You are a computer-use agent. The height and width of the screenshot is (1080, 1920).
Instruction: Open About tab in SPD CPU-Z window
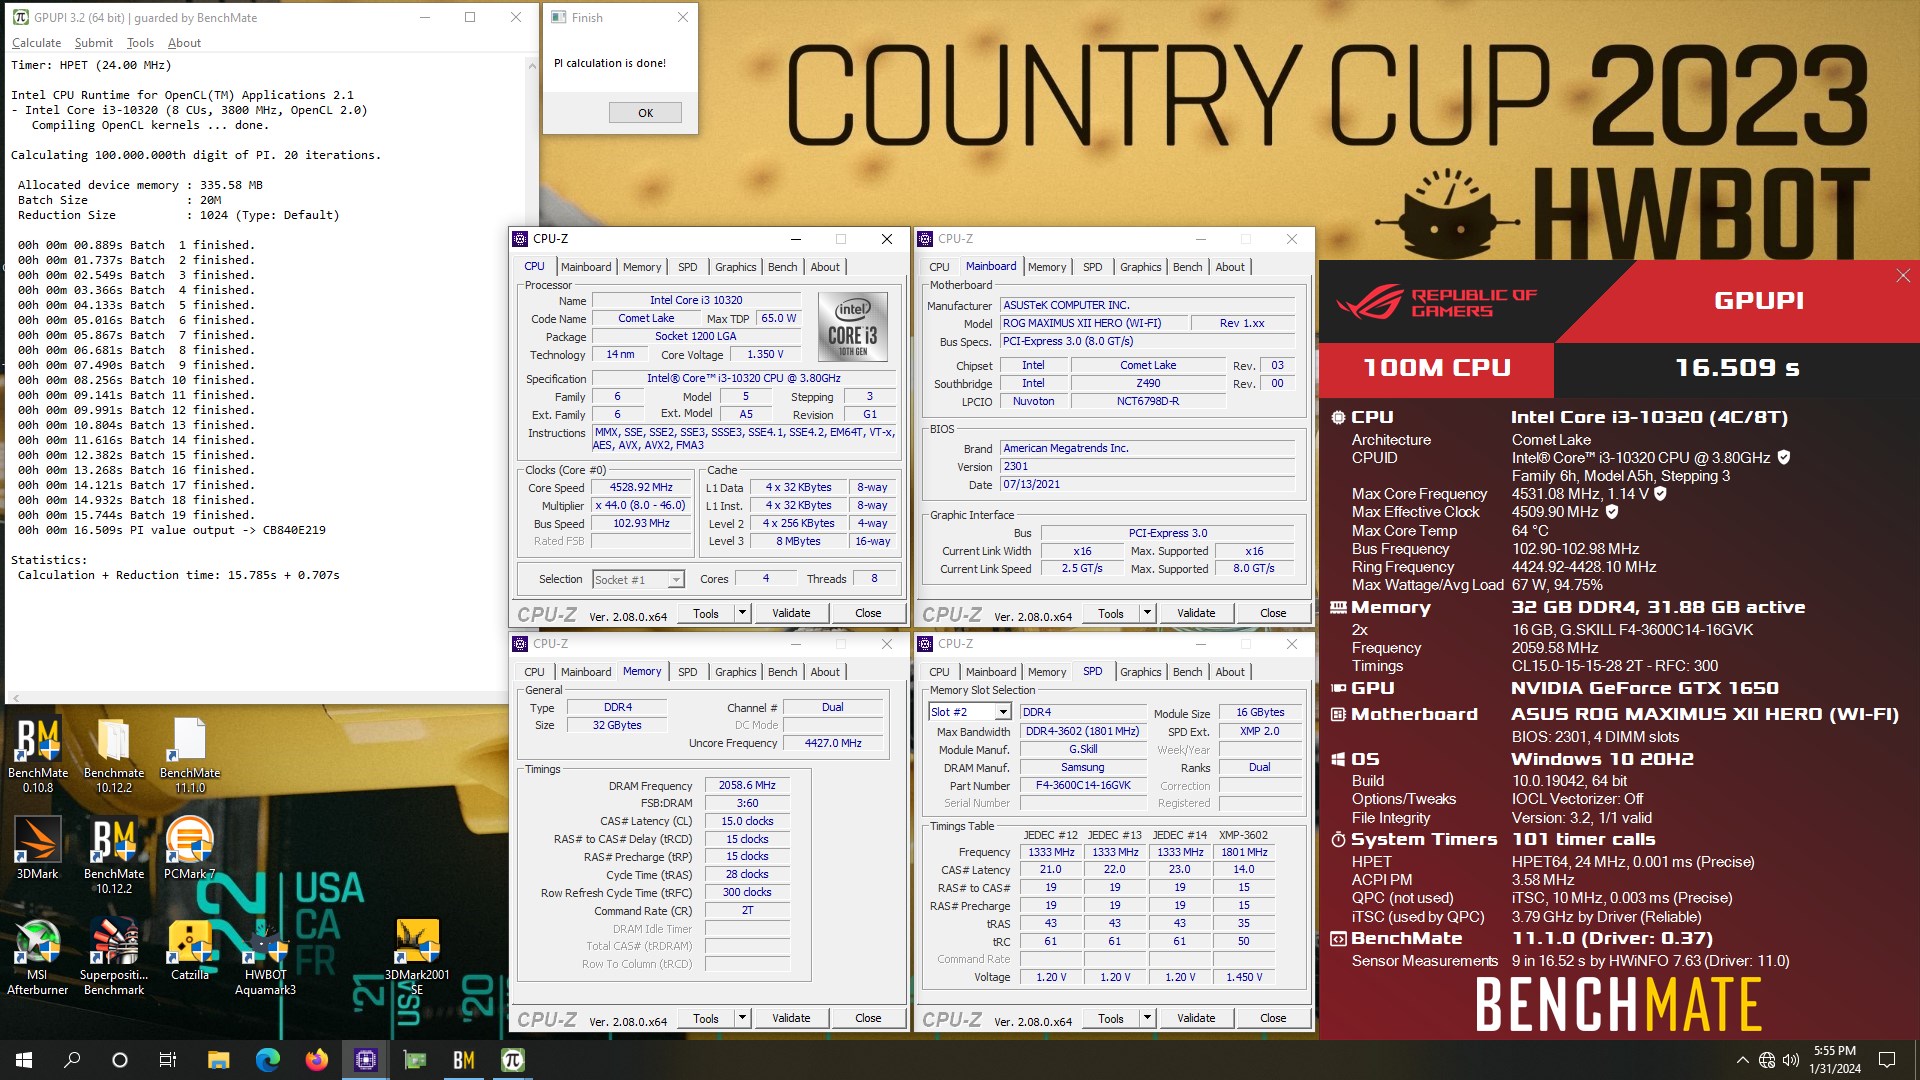coord(1230,672)
